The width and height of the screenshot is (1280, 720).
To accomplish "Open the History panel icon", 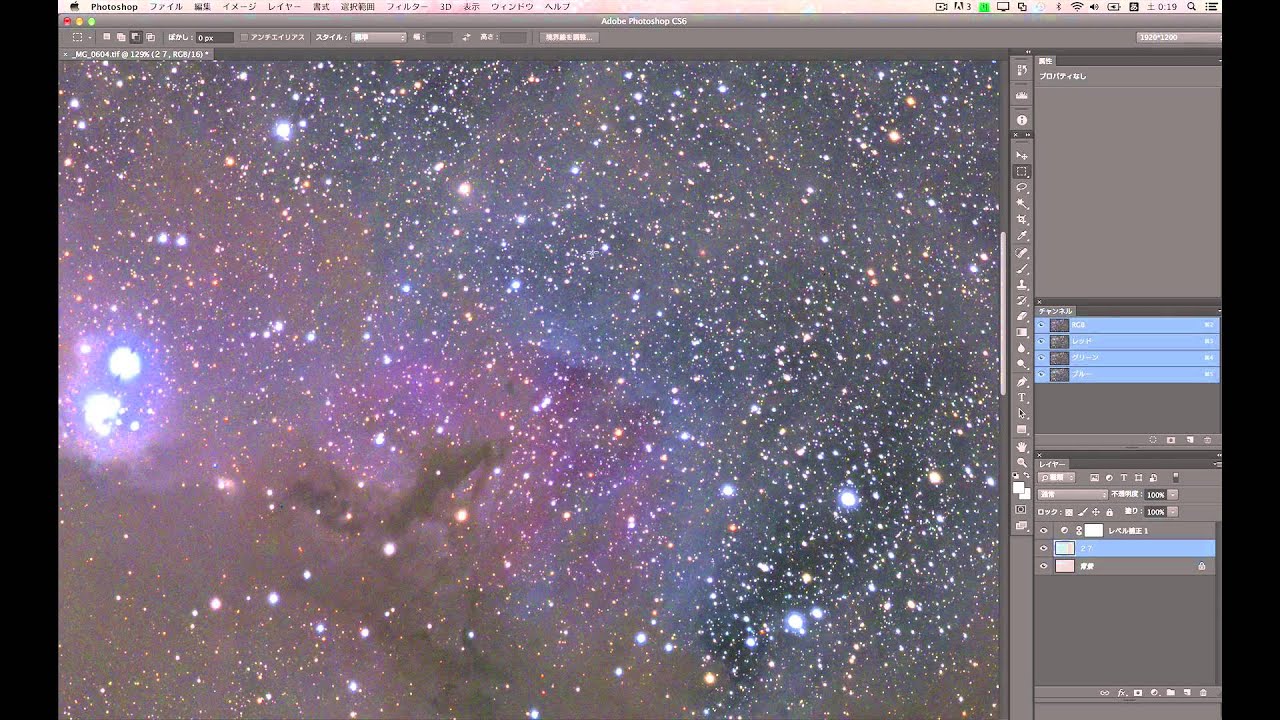I will pyautogui.click(x=1022, y=70).
